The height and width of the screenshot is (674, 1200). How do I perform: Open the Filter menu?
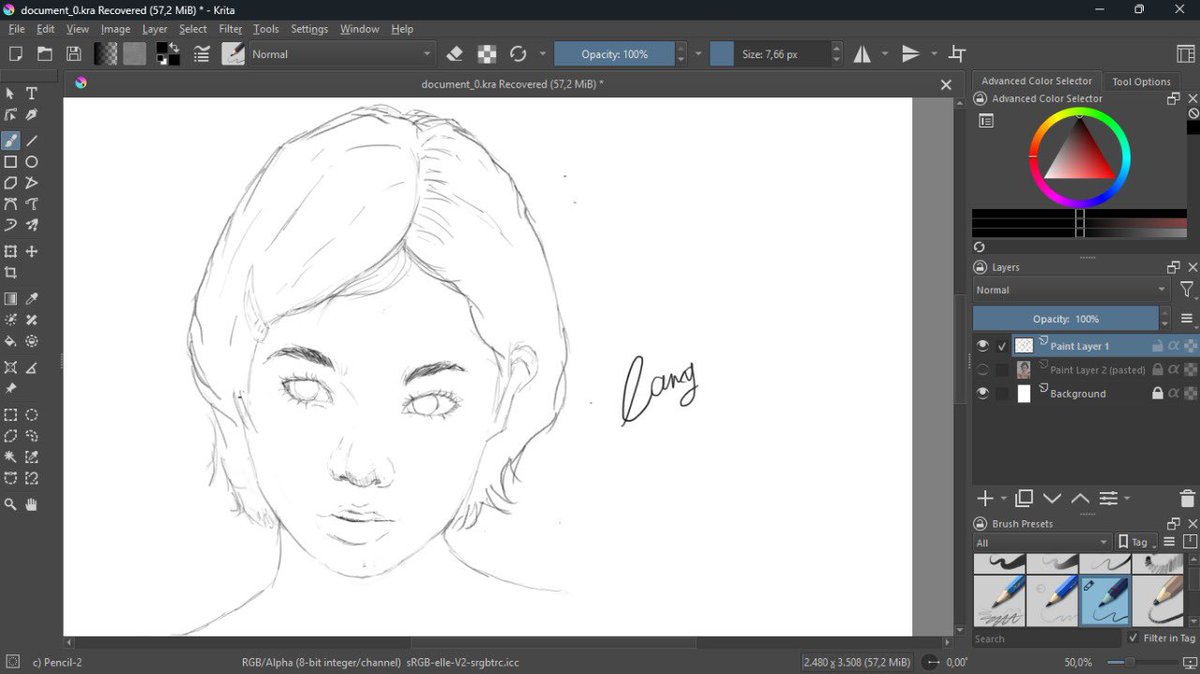click(230, 29)
